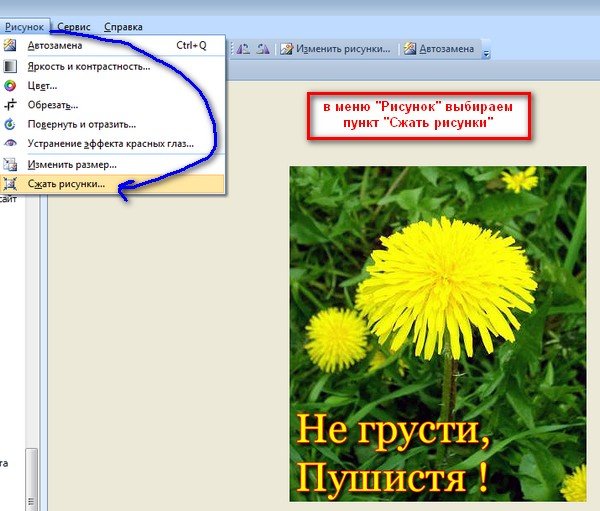Open the Сервис menu
Screen dimensions: 600x511
pos(73,27)
